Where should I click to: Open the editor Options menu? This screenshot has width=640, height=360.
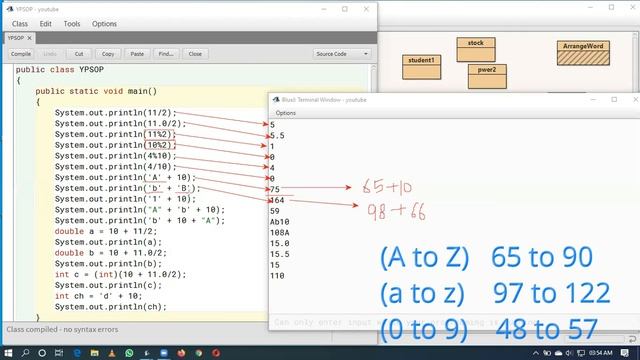[x=104, y=24]
